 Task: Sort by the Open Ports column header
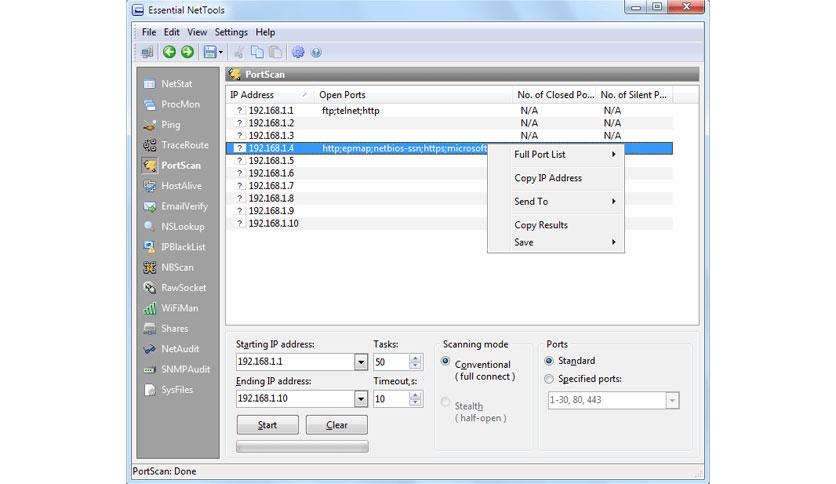coord(413,95)
